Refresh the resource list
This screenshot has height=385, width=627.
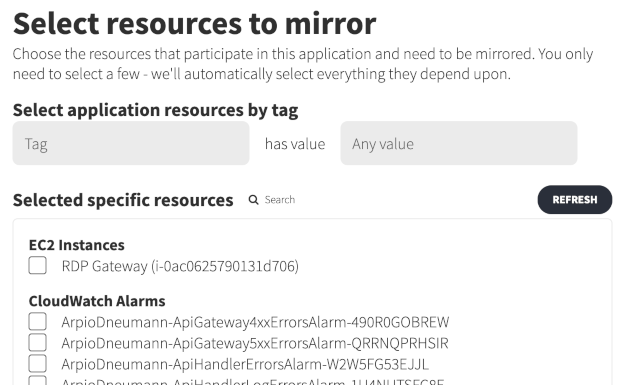(x=575, y=199)
